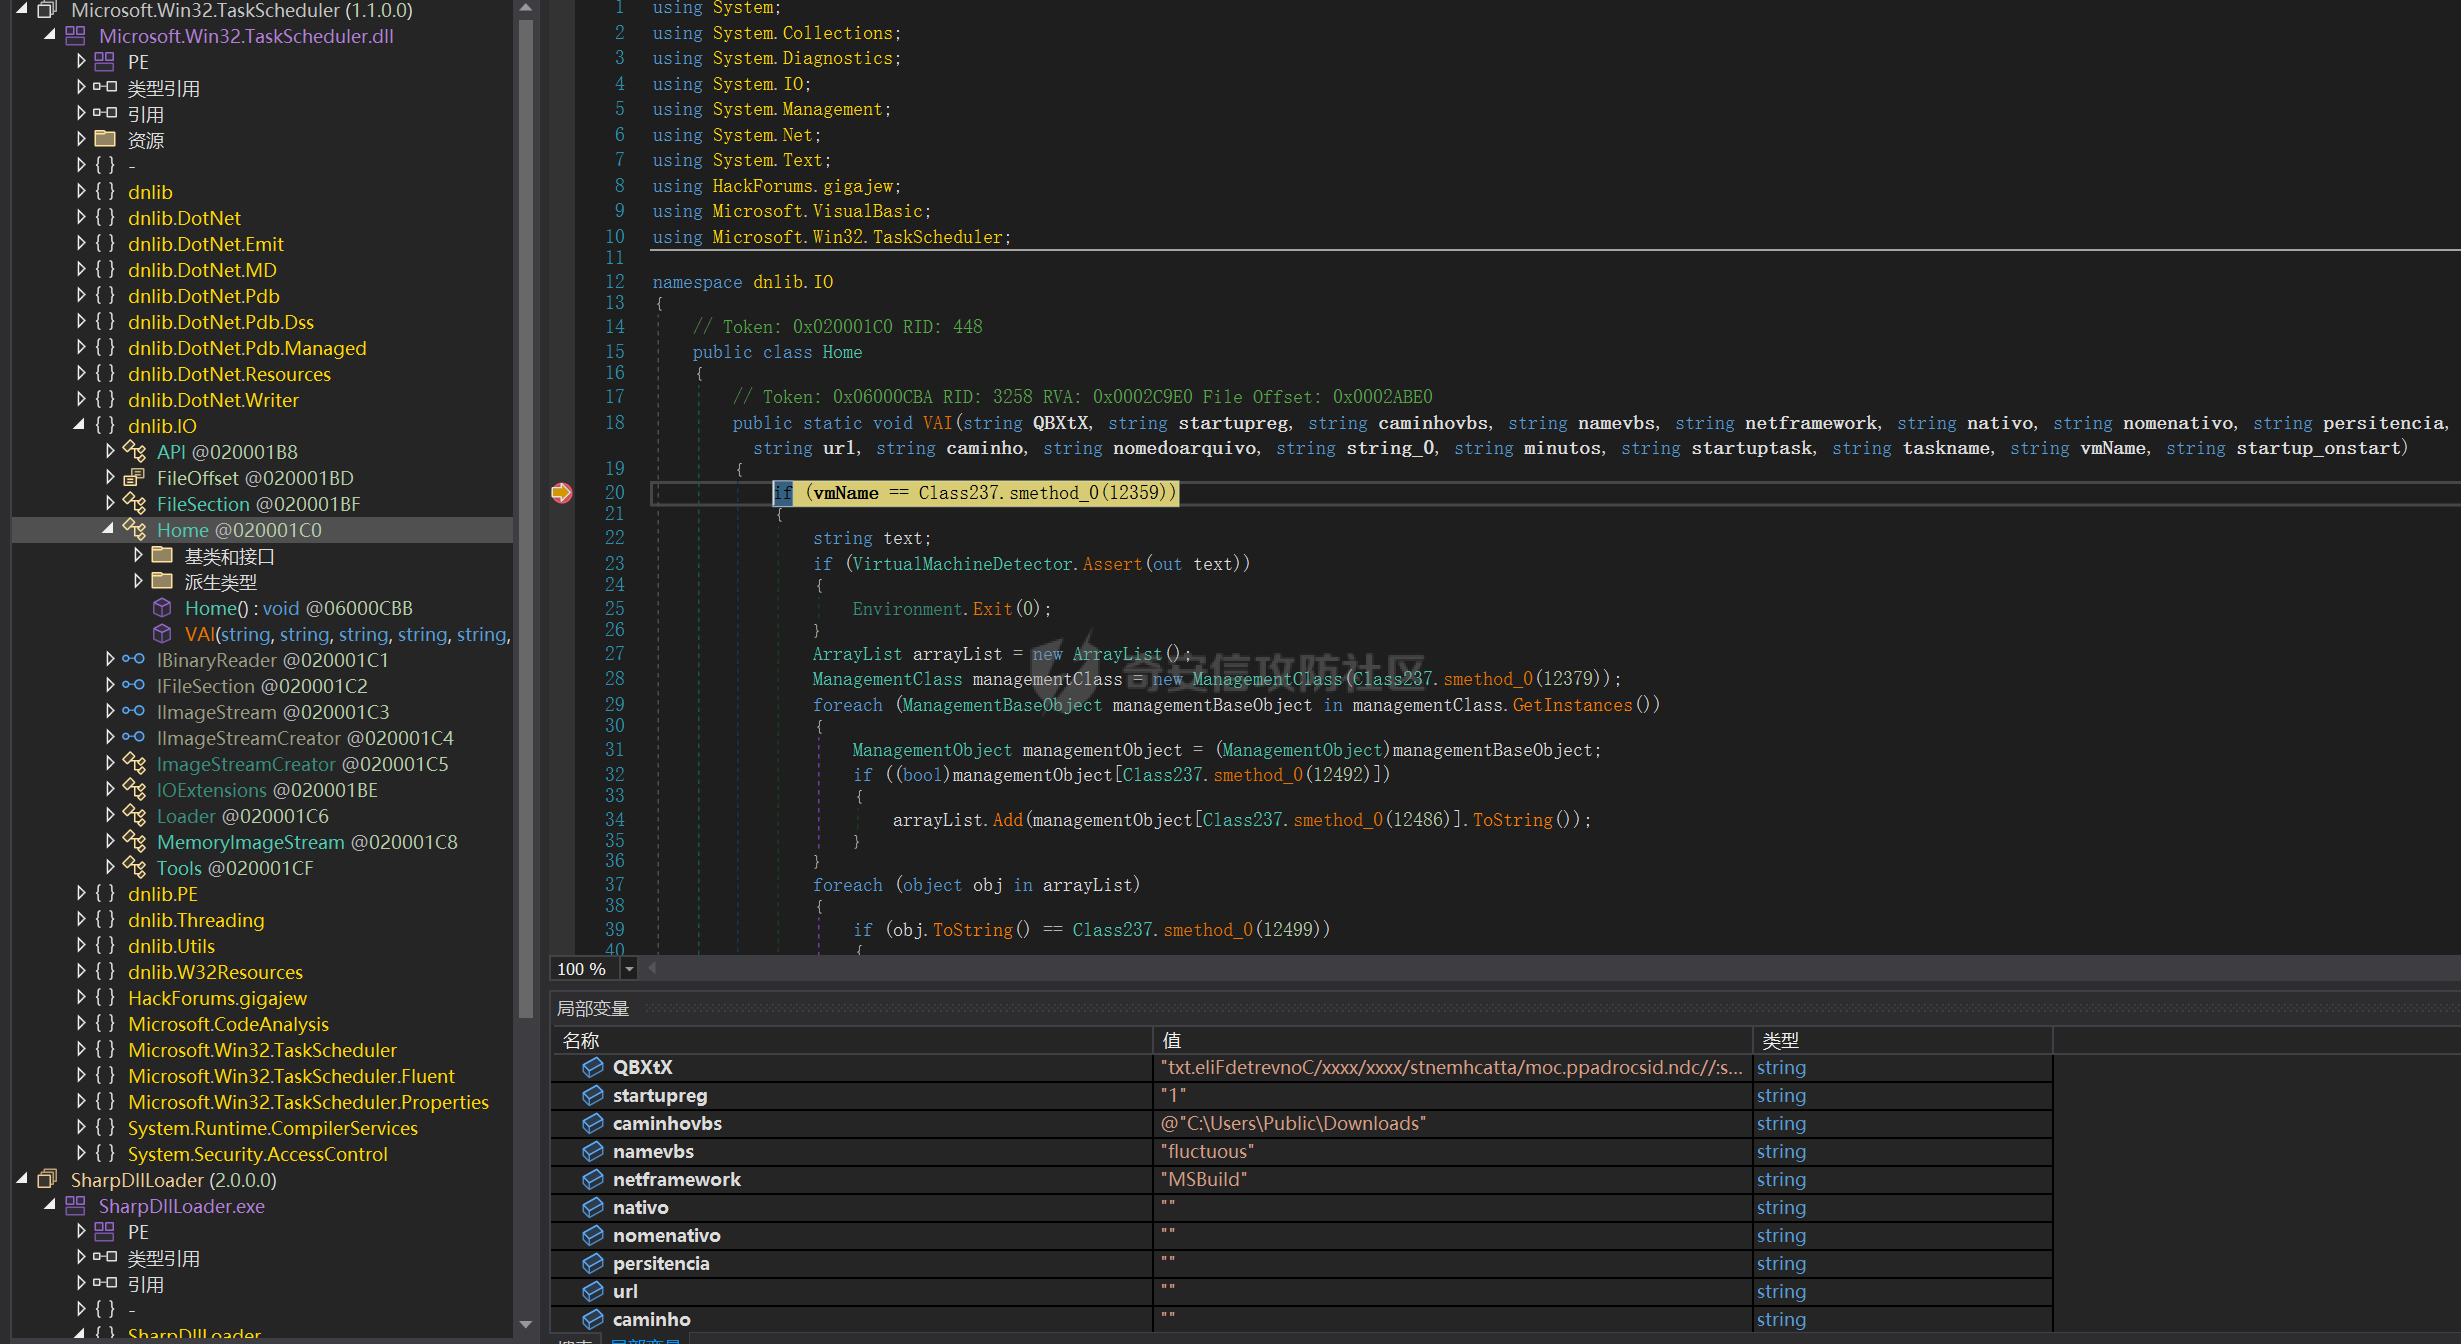Open the 100 % zoom dropdown
Image resolution: width=2461 pixels, height=1344 pixels.
[629, 969]
